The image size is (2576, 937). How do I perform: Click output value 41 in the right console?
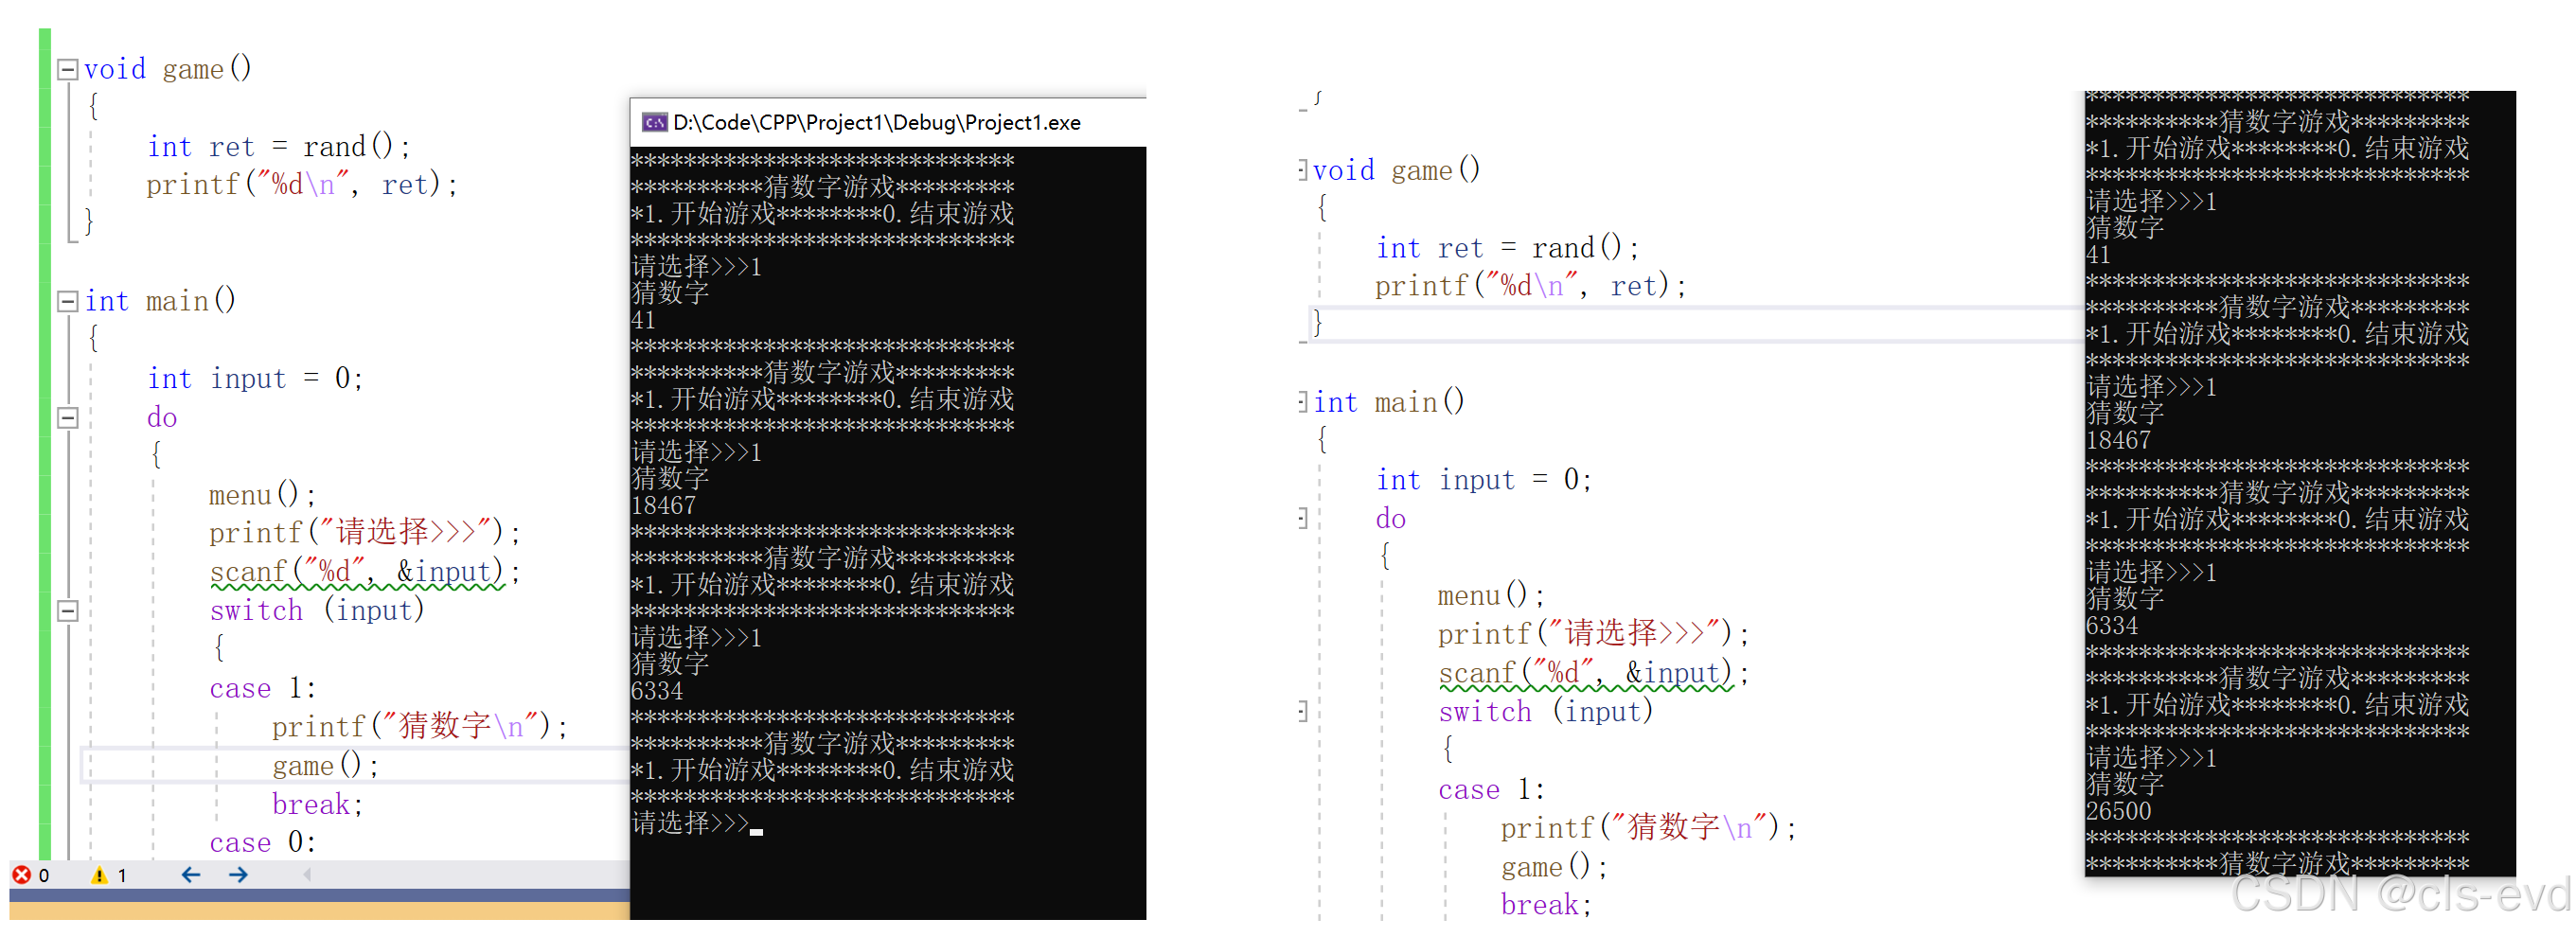pyautogui.click(x=2098, y=255)
